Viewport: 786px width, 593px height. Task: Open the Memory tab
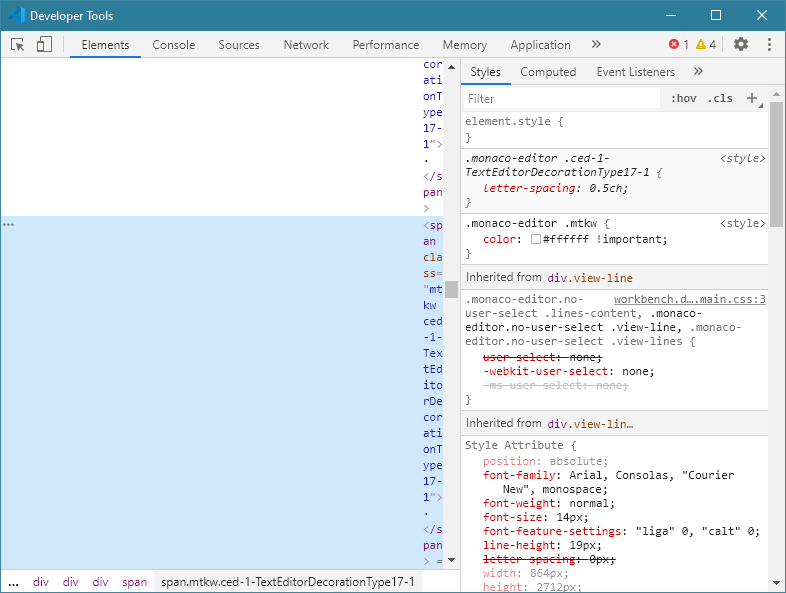coord(464,45)
